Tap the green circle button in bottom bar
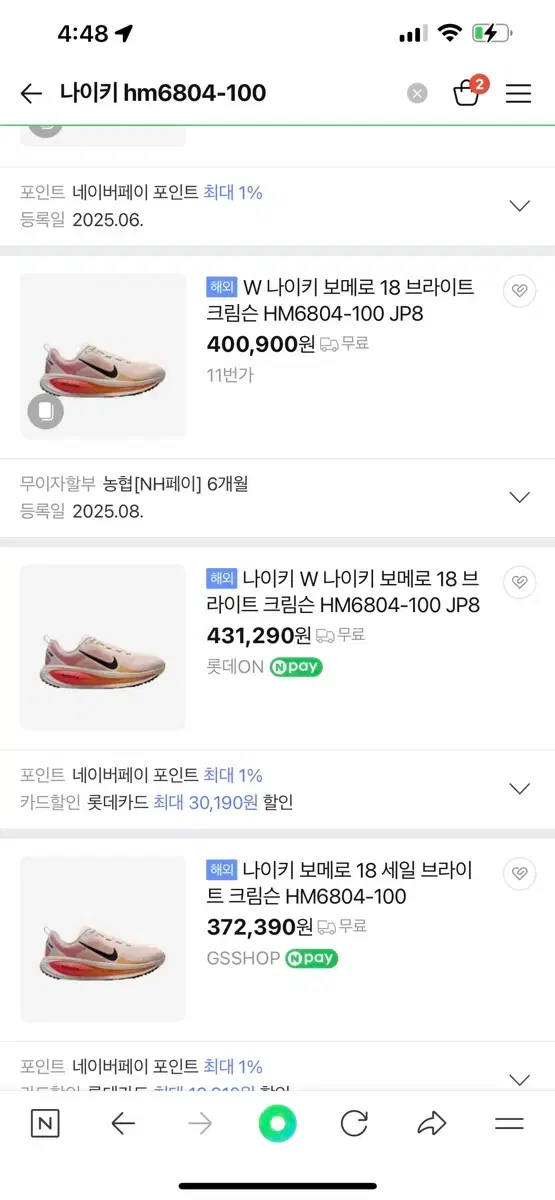The height and width of the screenshot is (1200, 555). pyautogui.click(x=277, y=1124)
